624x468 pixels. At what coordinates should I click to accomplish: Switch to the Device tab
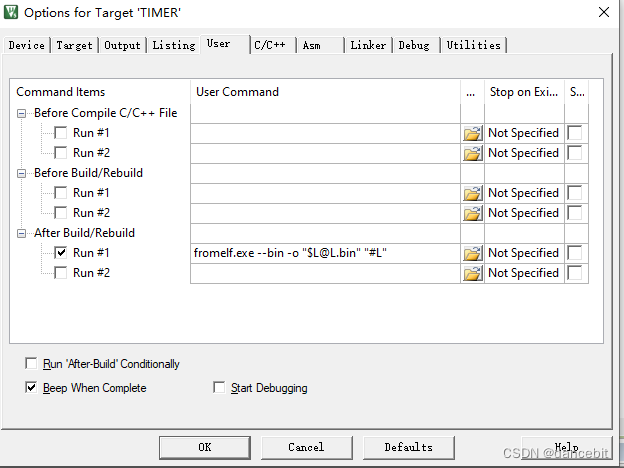coord(27,45)
